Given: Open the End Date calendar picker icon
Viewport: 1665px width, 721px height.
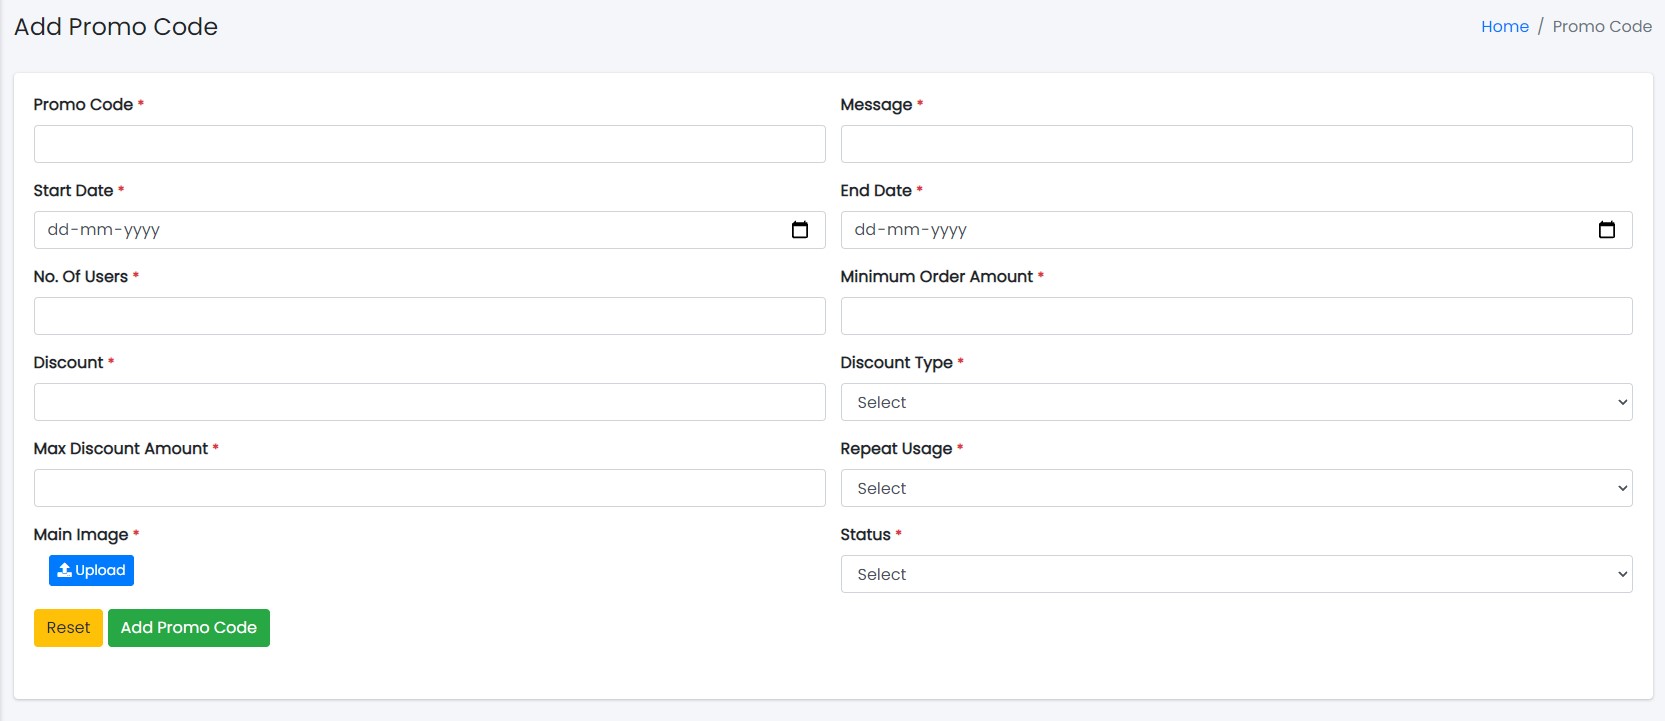Looking at the screenshot, I should [x=1606, y=230].
